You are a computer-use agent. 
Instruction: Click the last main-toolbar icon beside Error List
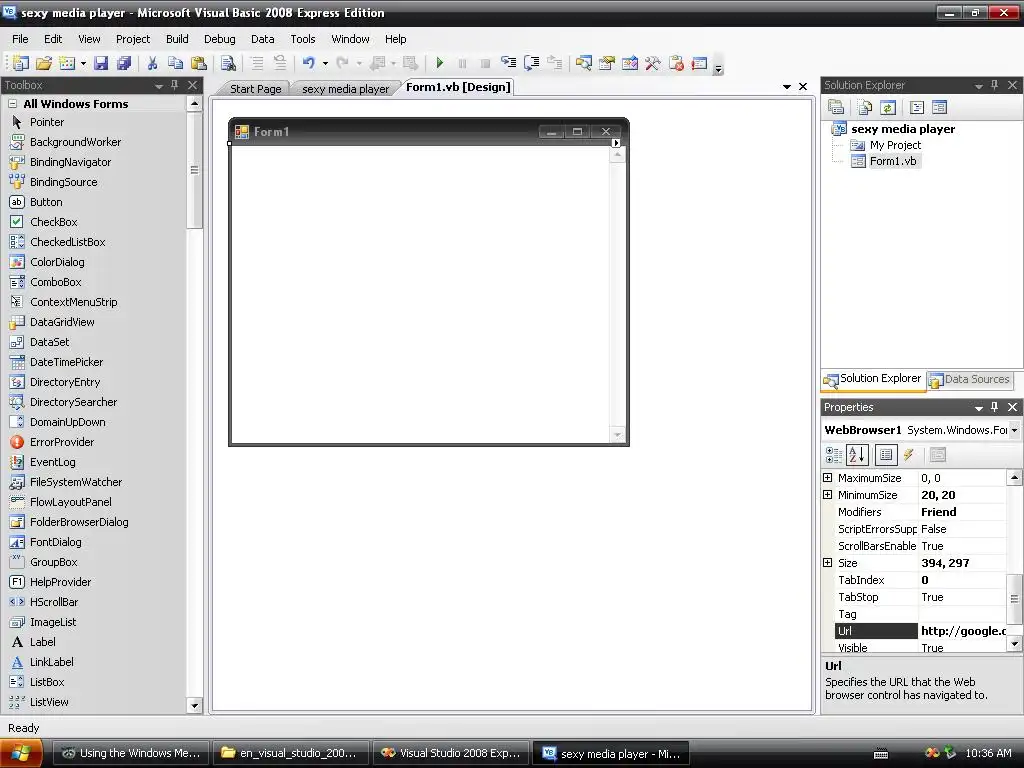coord(699,63)
